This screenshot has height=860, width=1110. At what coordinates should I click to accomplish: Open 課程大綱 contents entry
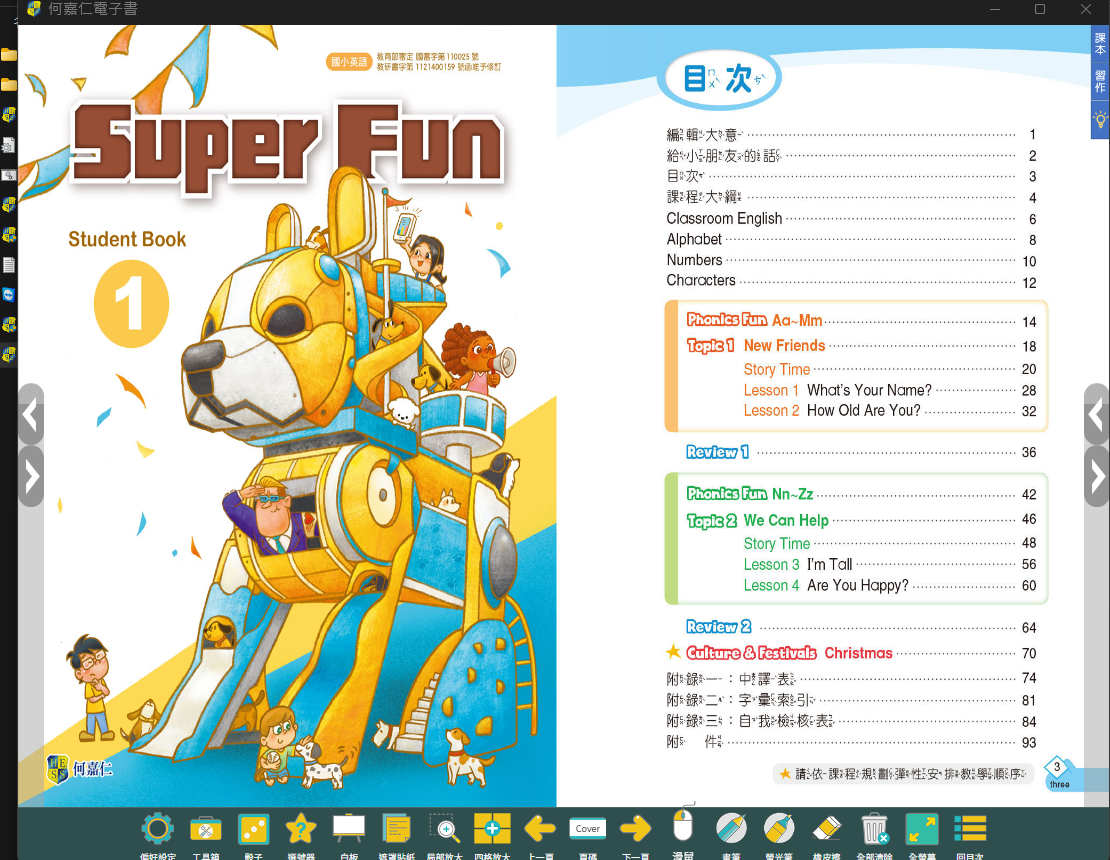tap(851, 197)
